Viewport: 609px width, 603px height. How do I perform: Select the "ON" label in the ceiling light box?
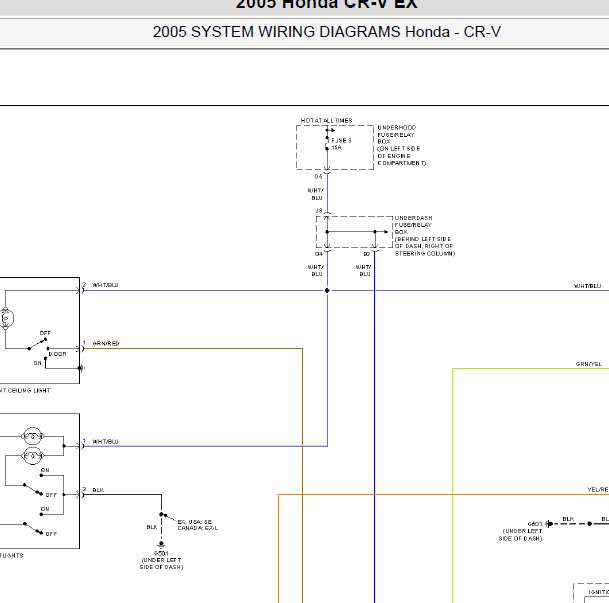[x=38, y=363]
